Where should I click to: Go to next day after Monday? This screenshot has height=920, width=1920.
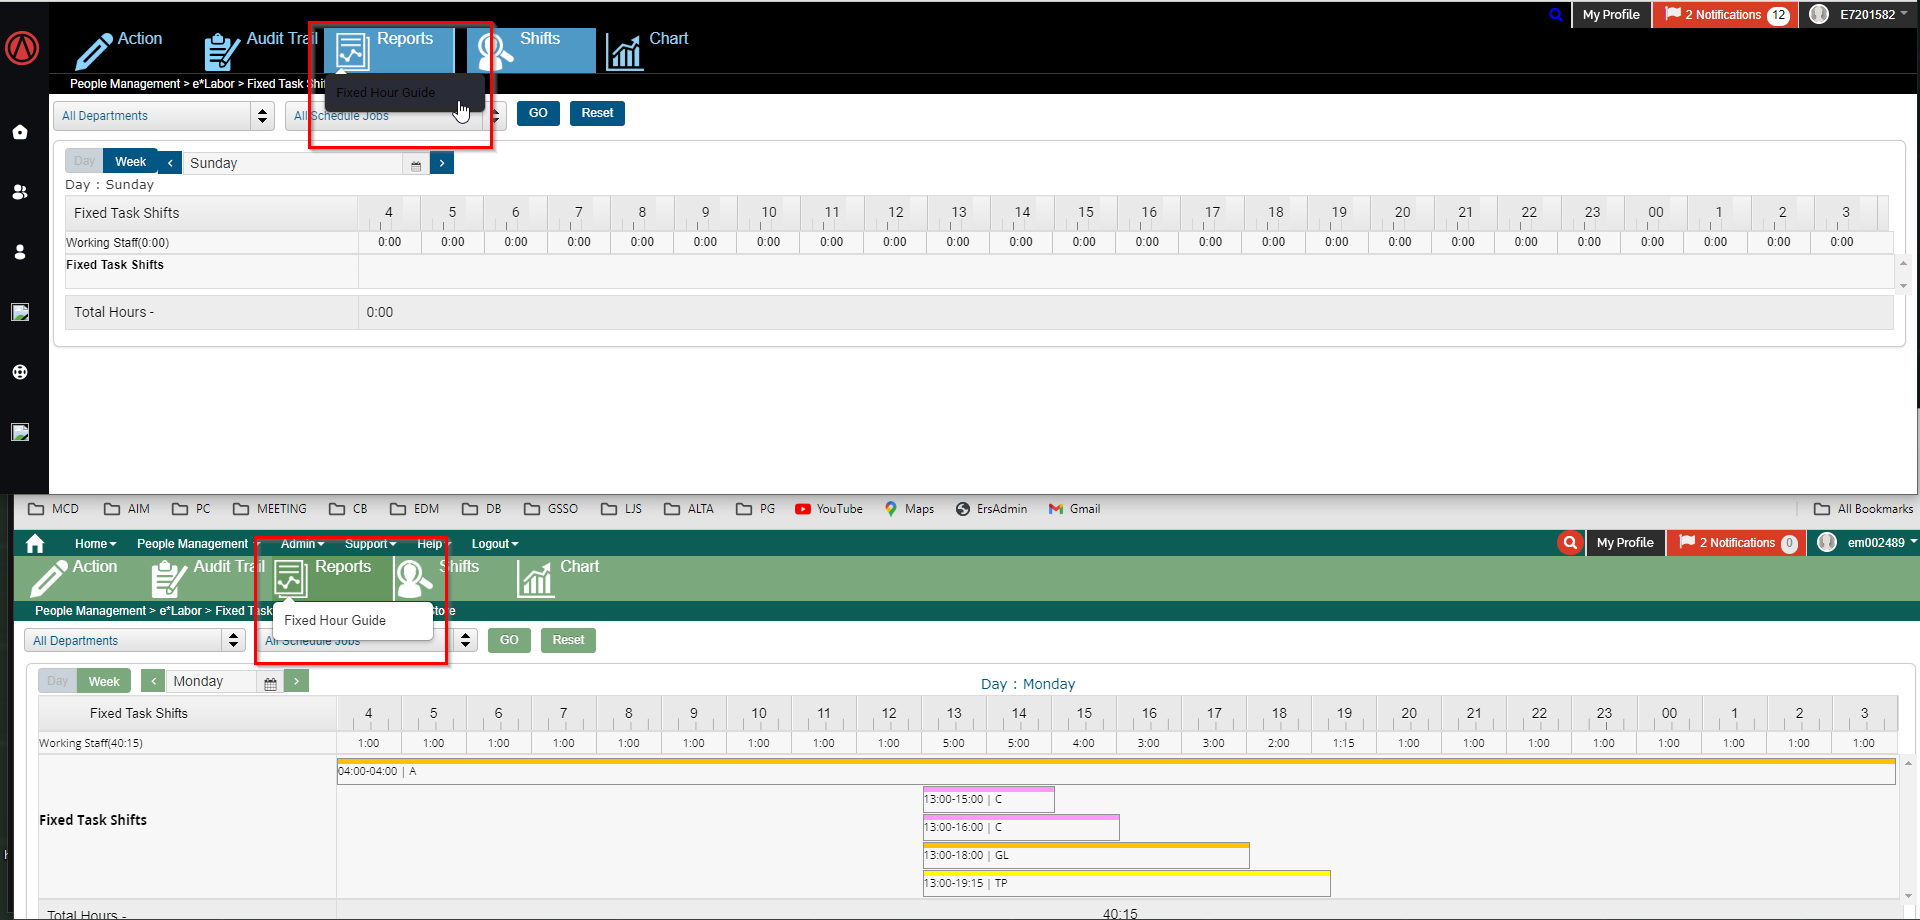click(296, 681)
